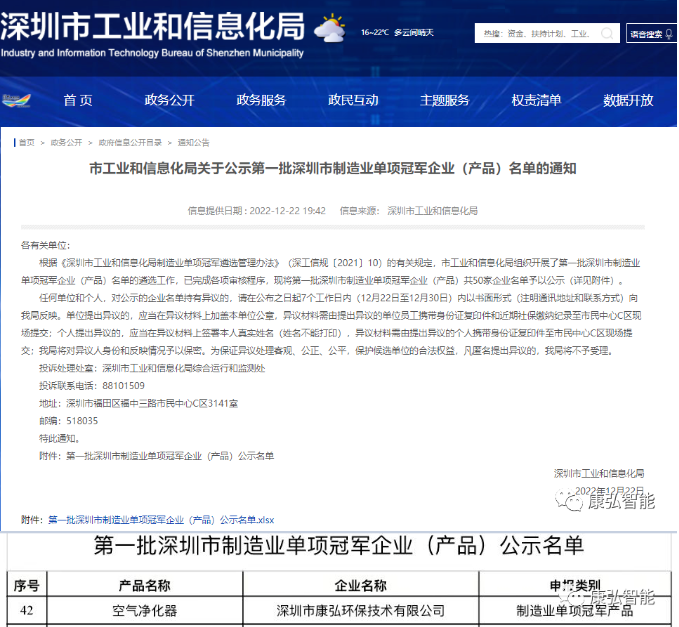Click the 投诉处理处室 line
679x627 pixels.
(x=152, y=368)
